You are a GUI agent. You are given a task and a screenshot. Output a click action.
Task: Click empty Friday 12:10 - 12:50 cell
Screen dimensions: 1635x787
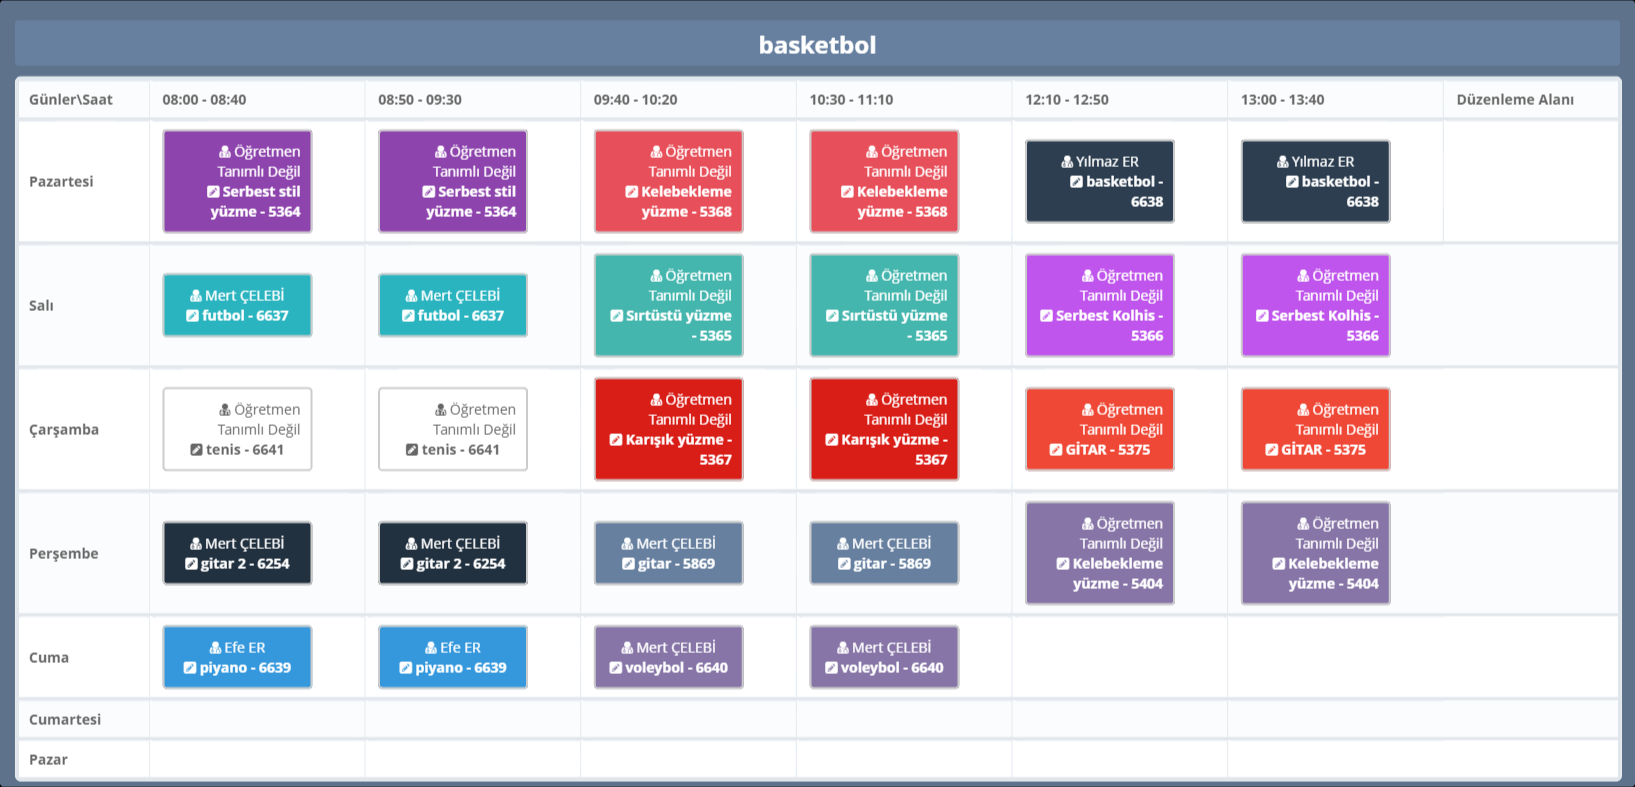1119,658
